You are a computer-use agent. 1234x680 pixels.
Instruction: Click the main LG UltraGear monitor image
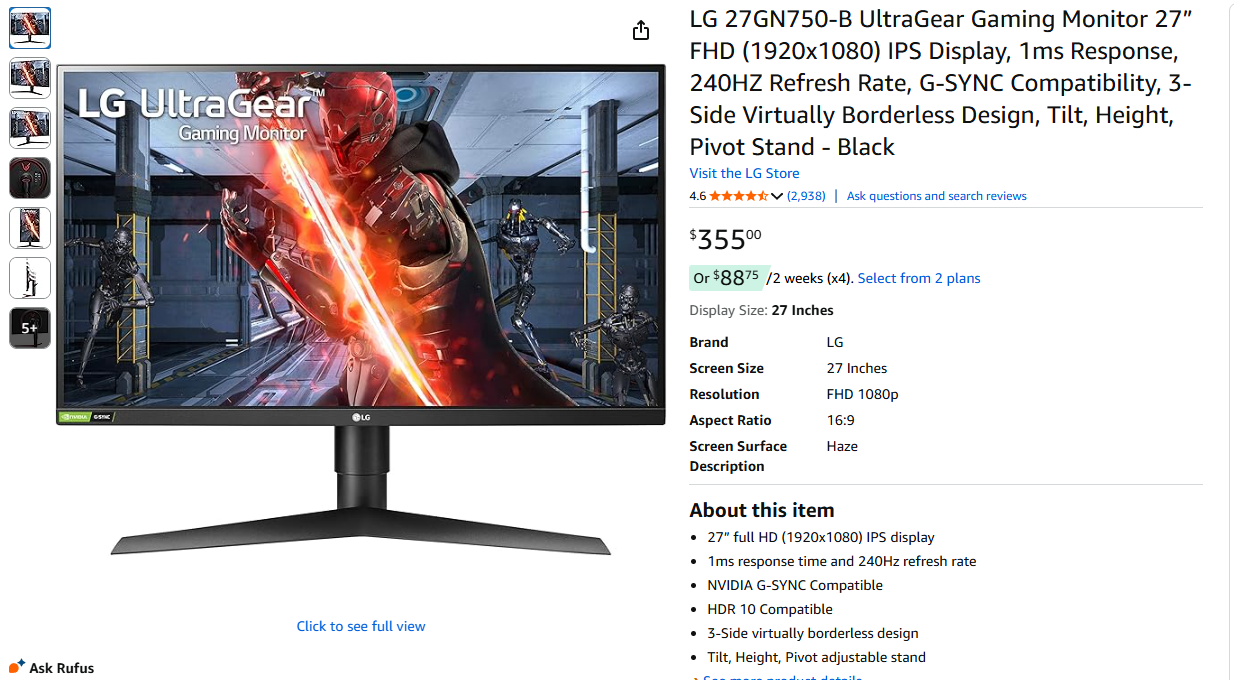click(361, 310)
